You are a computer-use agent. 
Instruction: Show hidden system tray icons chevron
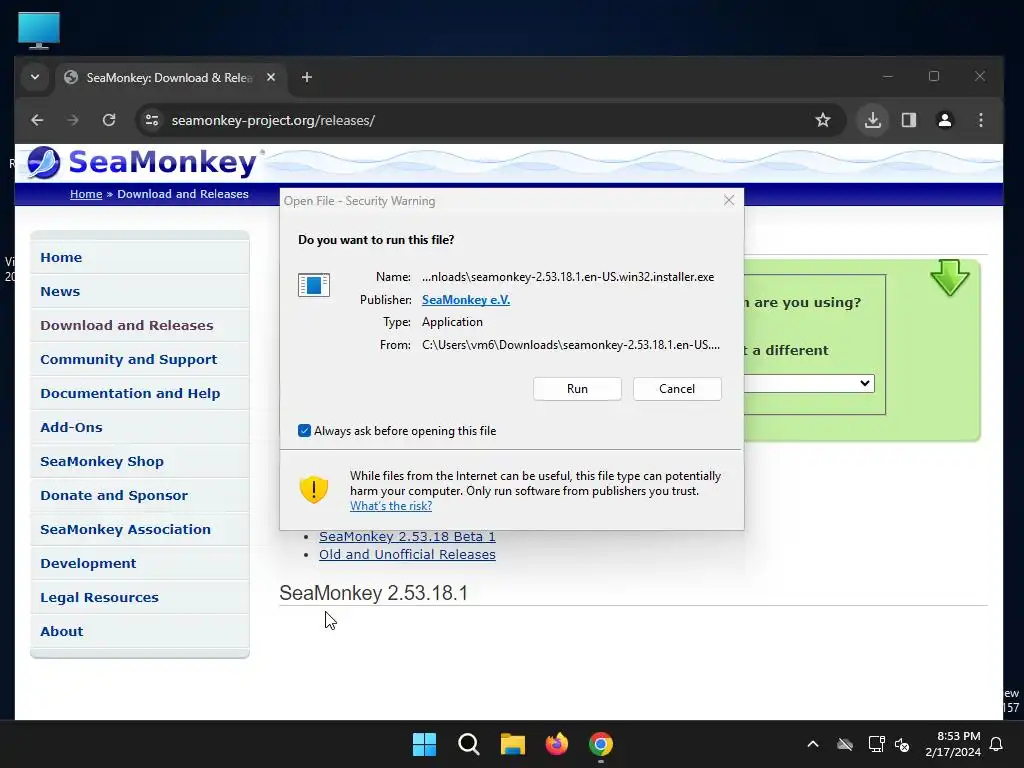[x=812, y=744]
